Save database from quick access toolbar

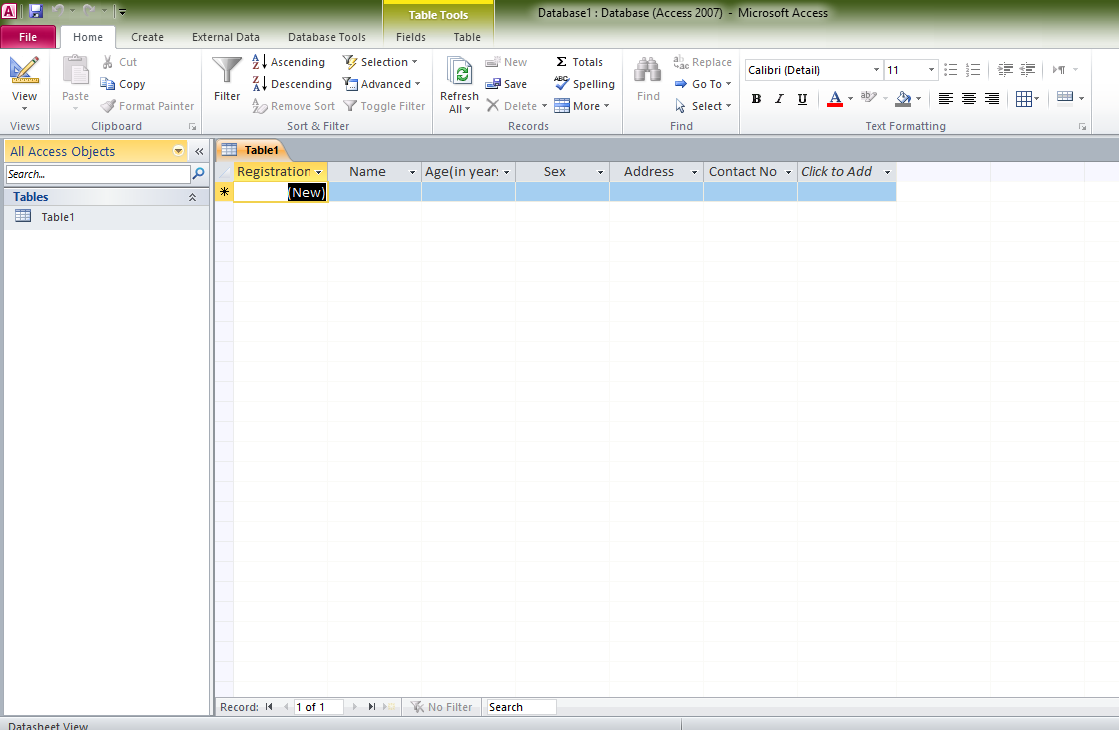(x=36, y=11)
